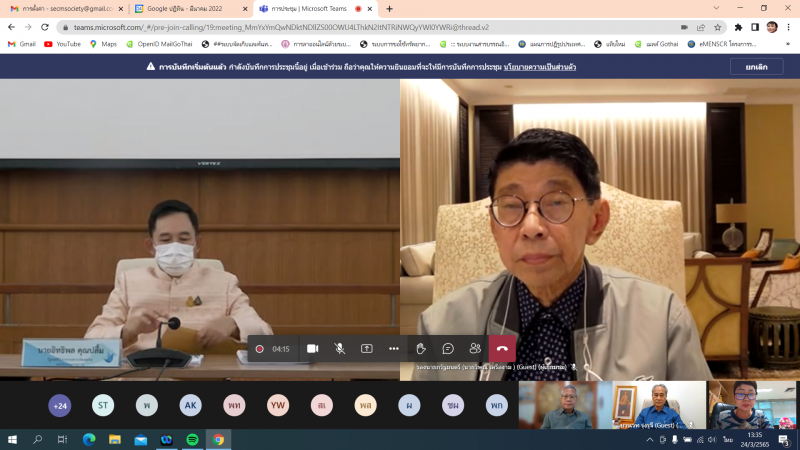Open the share content tray
Image resolution: width=800 pixels, height=450 pixels.
366,348
